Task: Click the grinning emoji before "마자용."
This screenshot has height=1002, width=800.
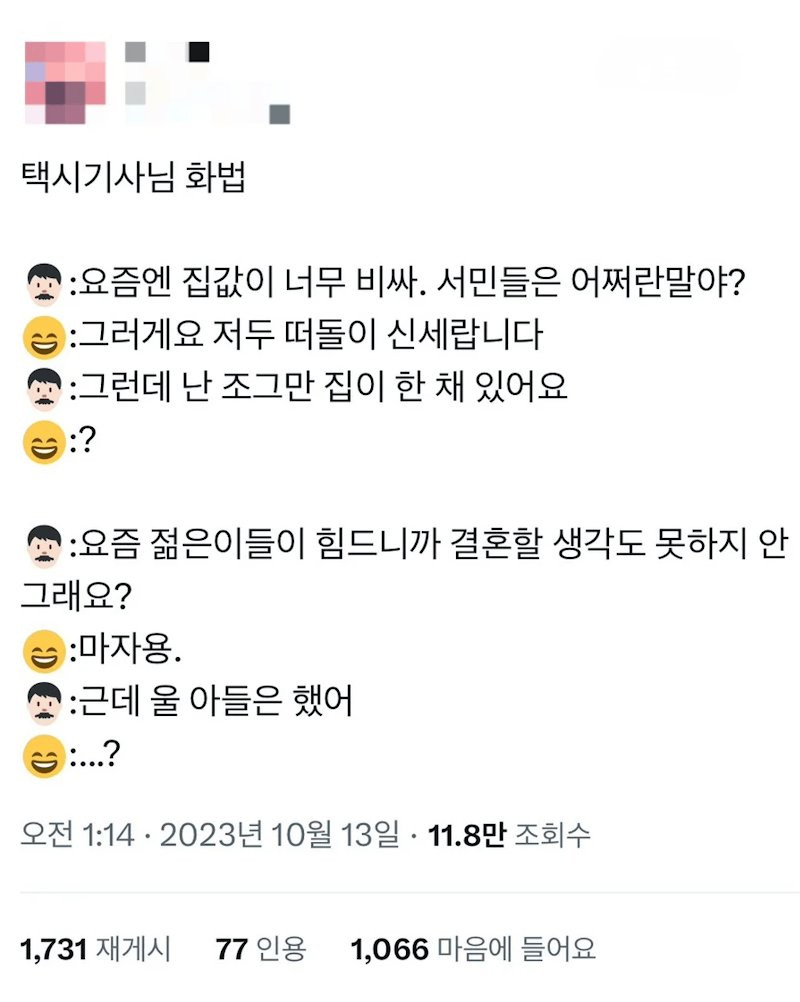Action: coord(42,654)
